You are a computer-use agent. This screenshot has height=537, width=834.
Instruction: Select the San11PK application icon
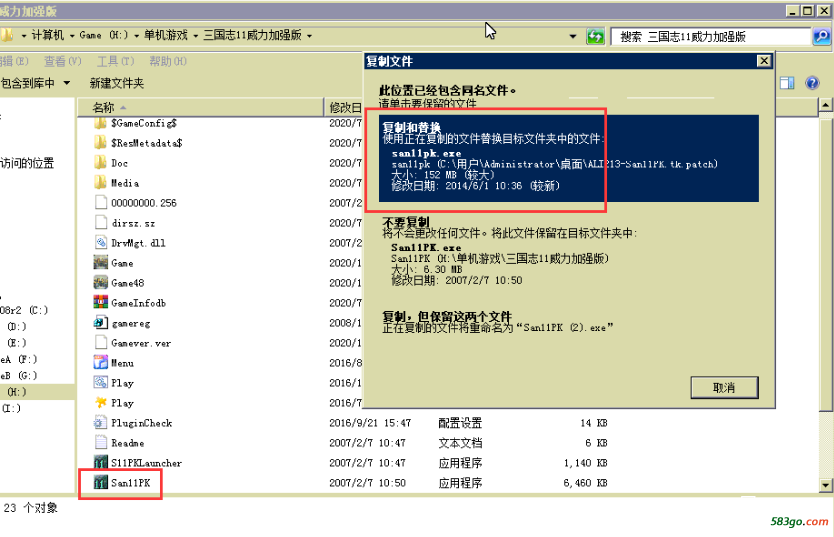(x=101, y=483)
